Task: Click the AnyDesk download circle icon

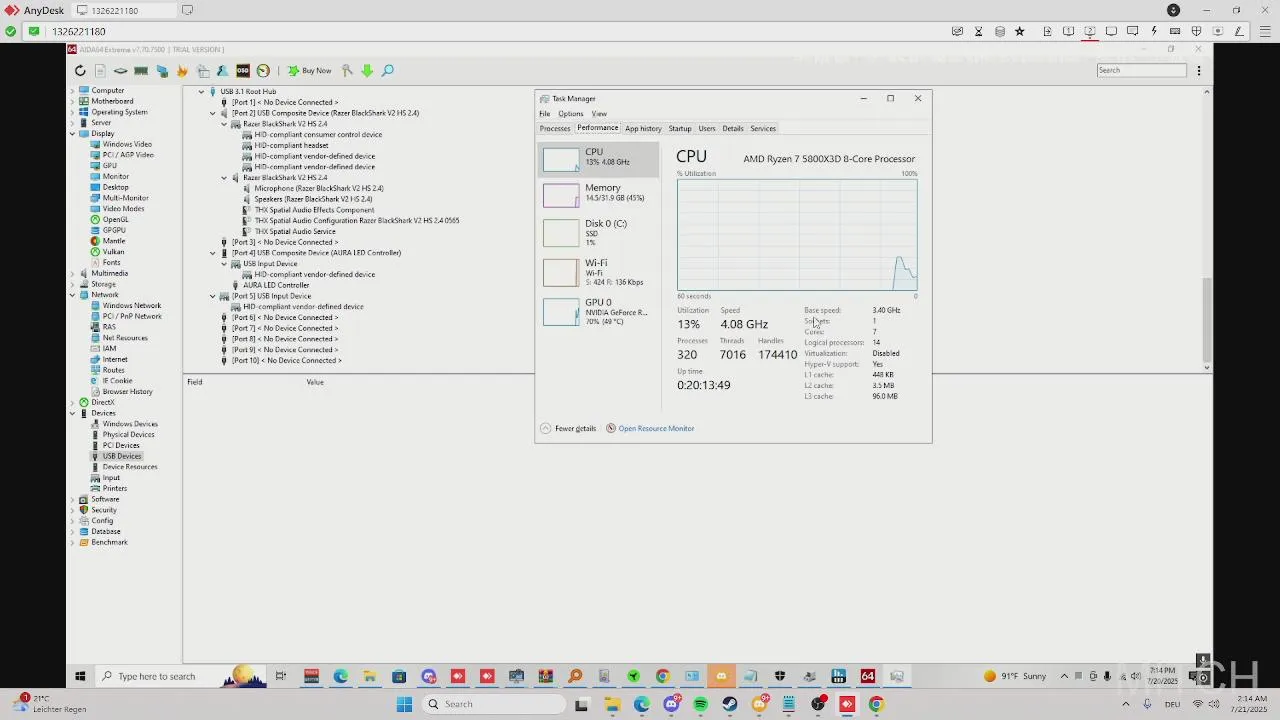Action: 1173,10
